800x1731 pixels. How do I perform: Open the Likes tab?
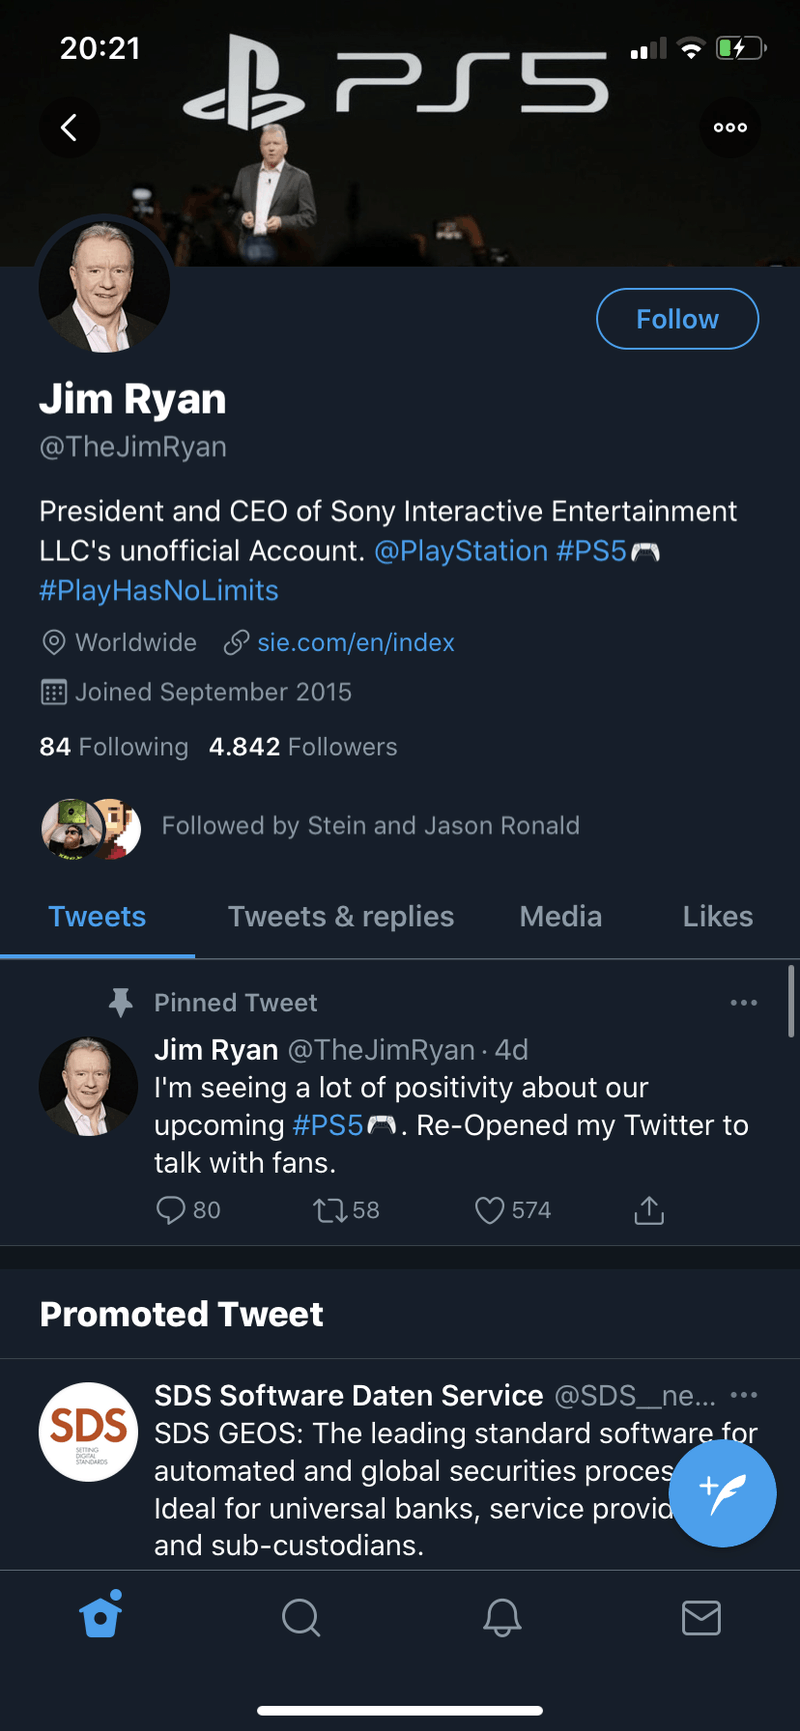click(717, 916)
